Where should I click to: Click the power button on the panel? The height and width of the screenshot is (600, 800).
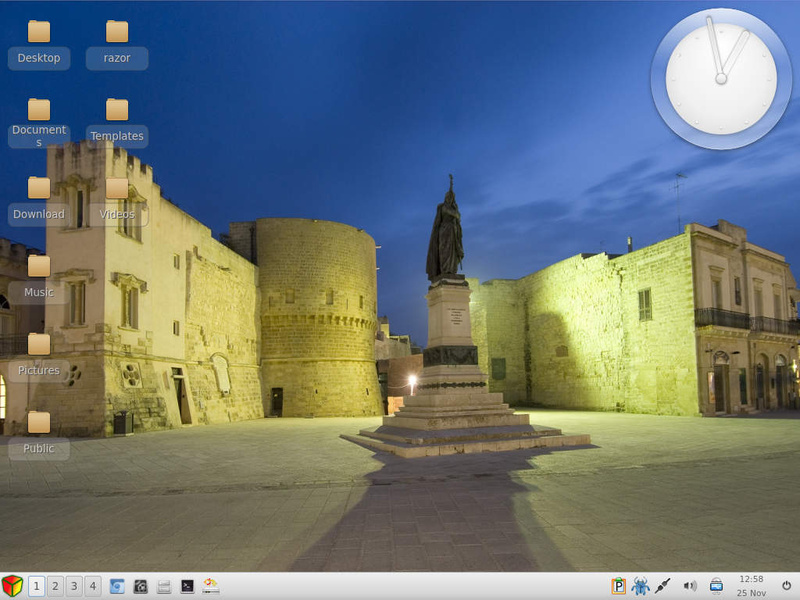pos(786,586)
